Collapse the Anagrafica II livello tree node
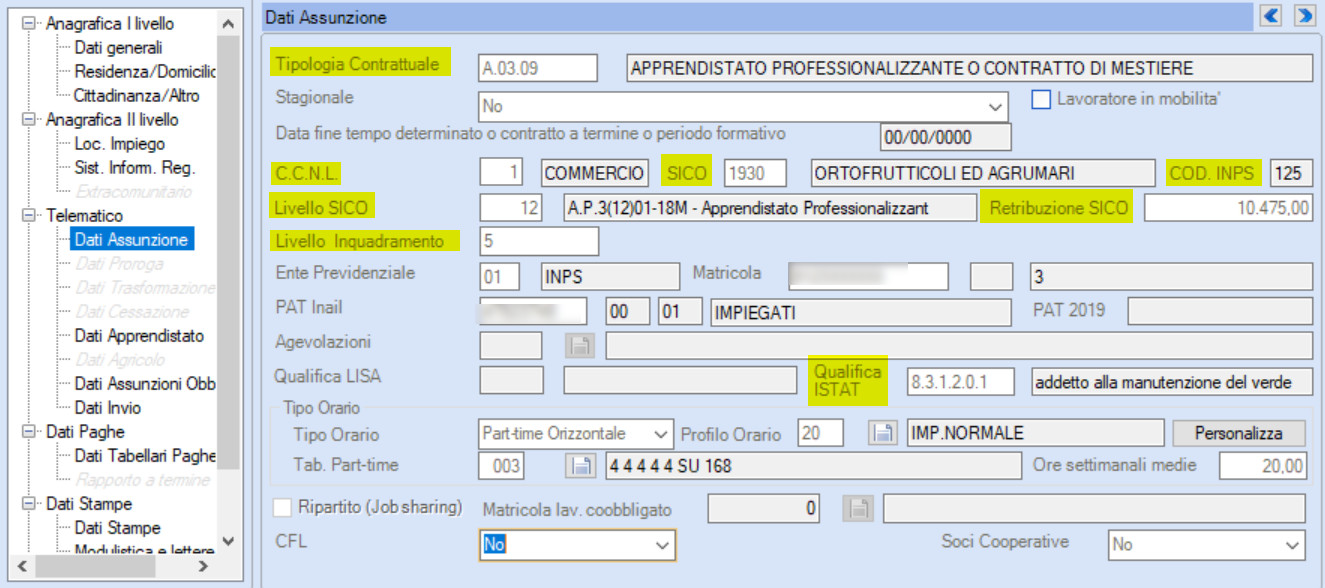 (x=28, y=119)
